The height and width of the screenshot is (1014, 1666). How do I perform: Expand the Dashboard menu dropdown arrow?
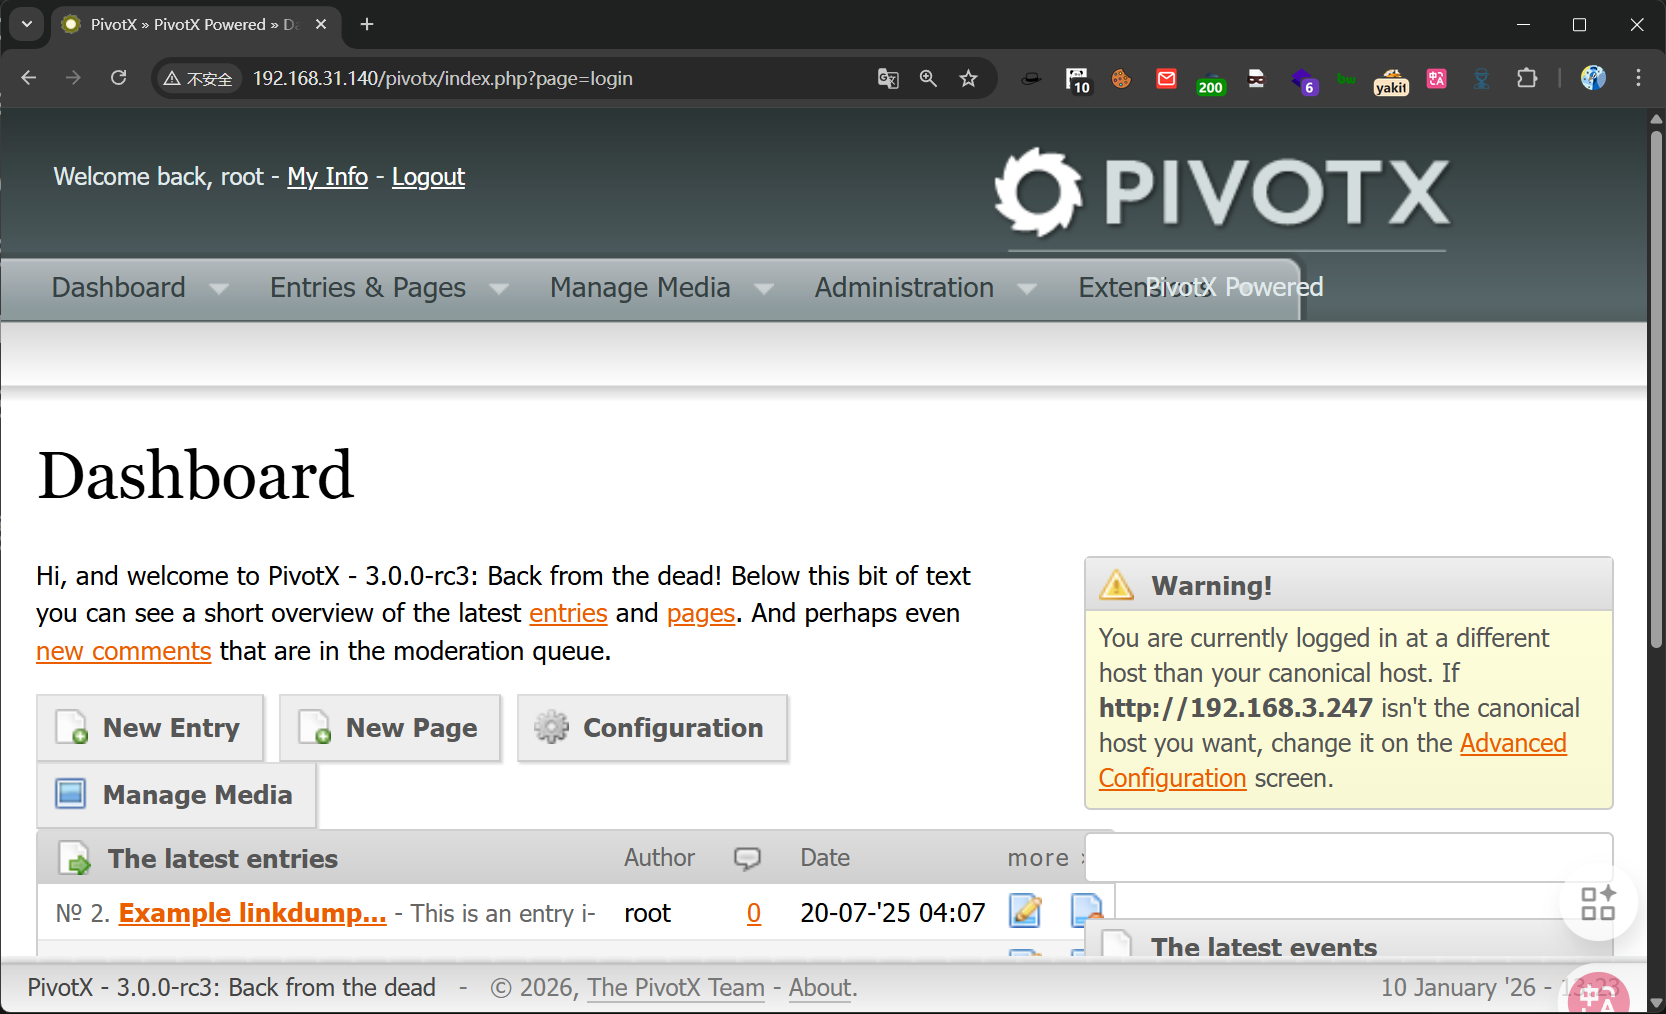(x=219, y=289)
